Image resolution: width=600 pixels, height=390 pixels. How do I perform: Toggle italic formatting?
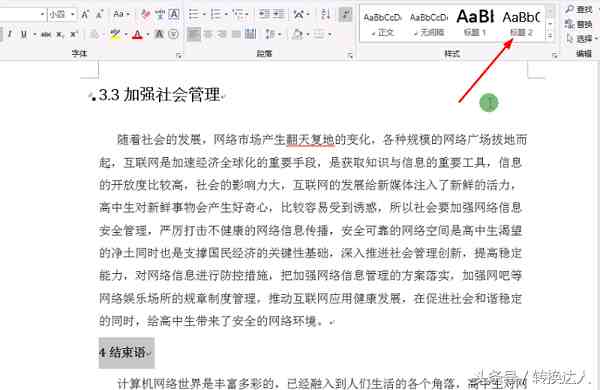tap(10, 34)
